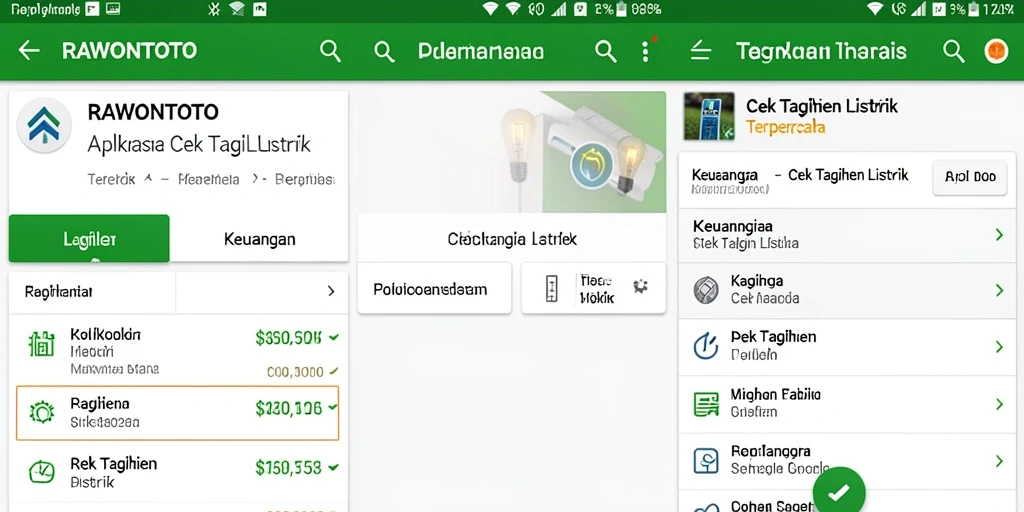Select the Raglíena highlighted row
This screenshot has width=1024, height=512.
177,413
